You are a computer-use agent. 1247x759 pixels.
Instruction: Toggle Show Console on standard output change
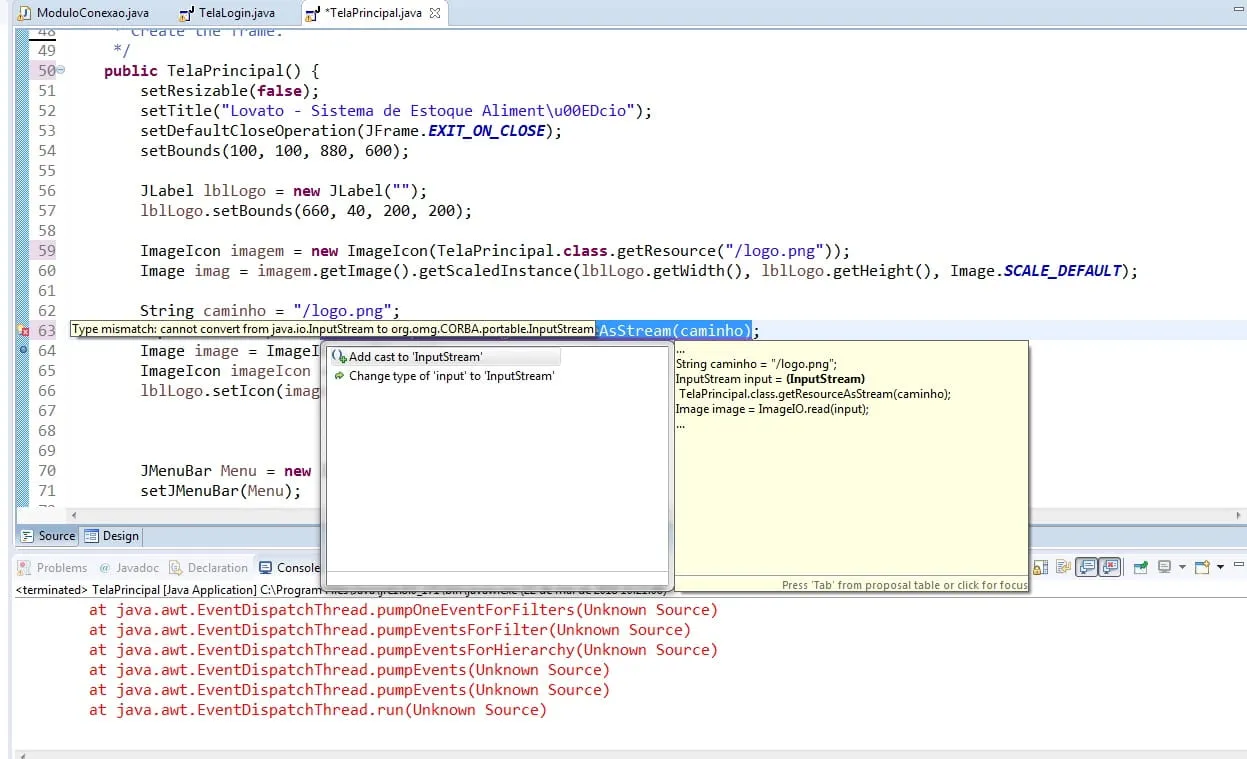point(1086,567)
